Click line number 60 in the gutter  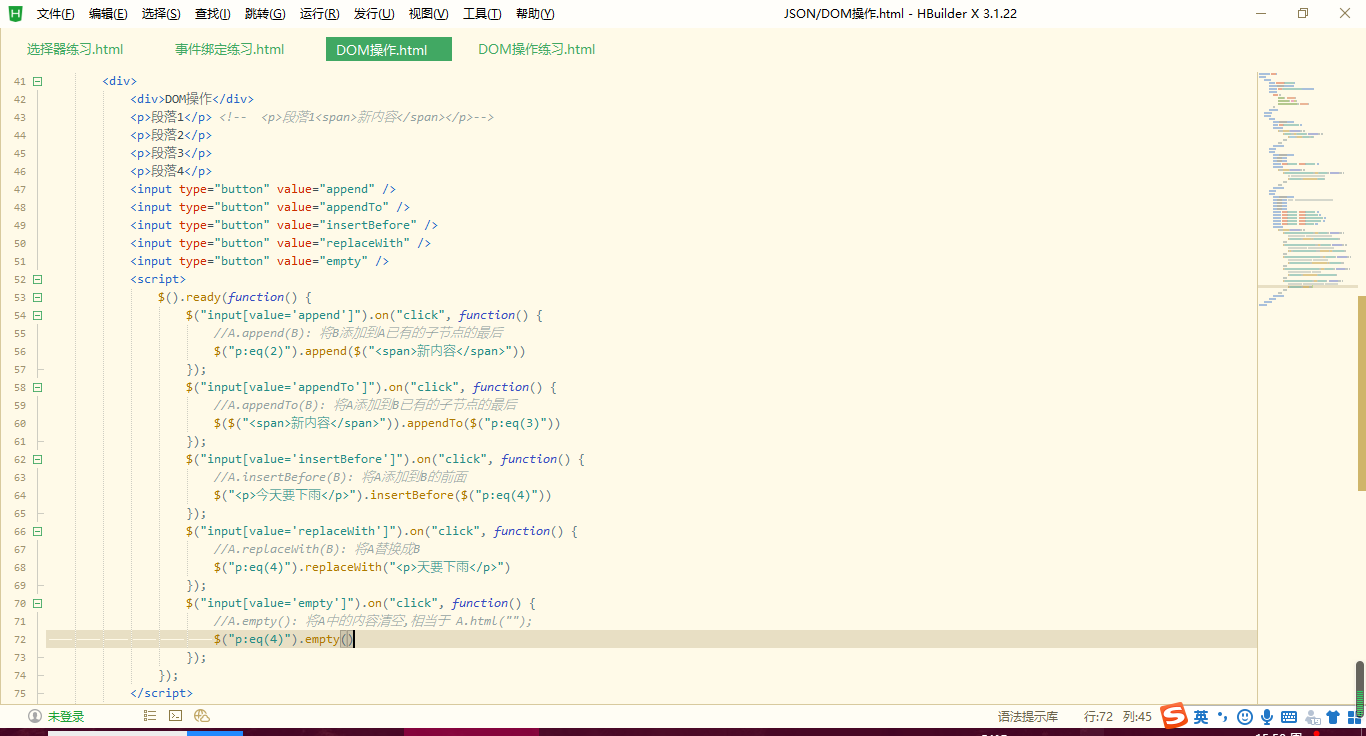click(20, 423)
